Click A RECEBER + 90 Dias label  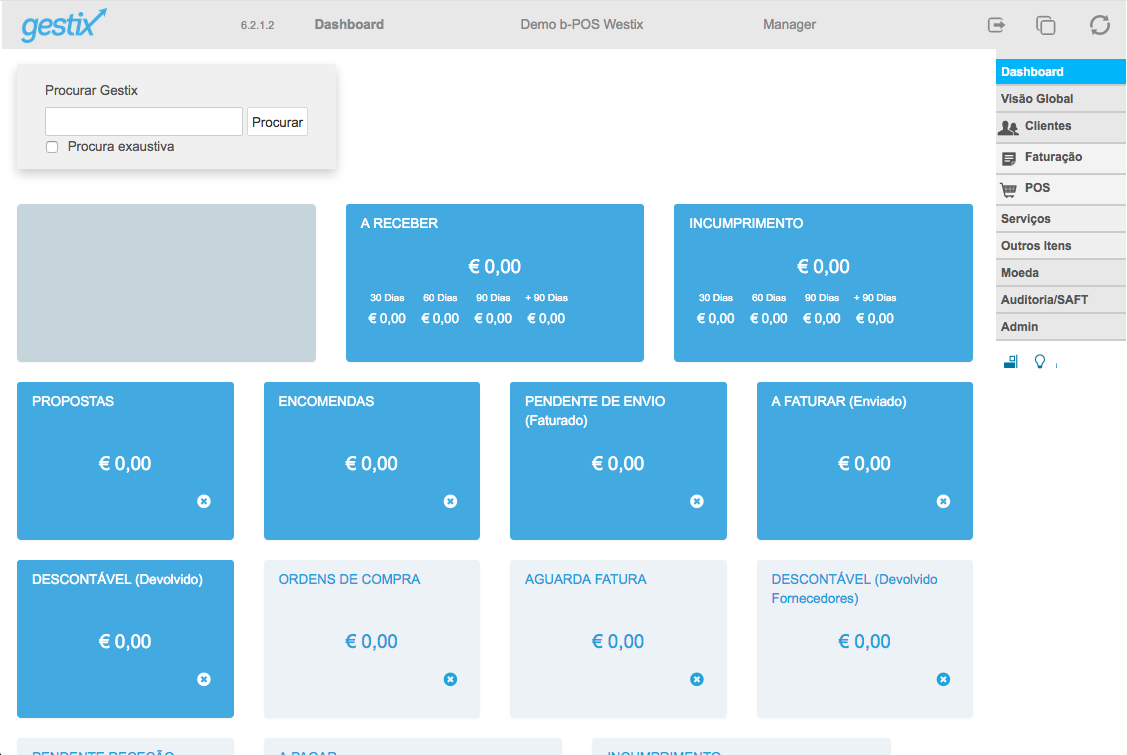(546, 298)
